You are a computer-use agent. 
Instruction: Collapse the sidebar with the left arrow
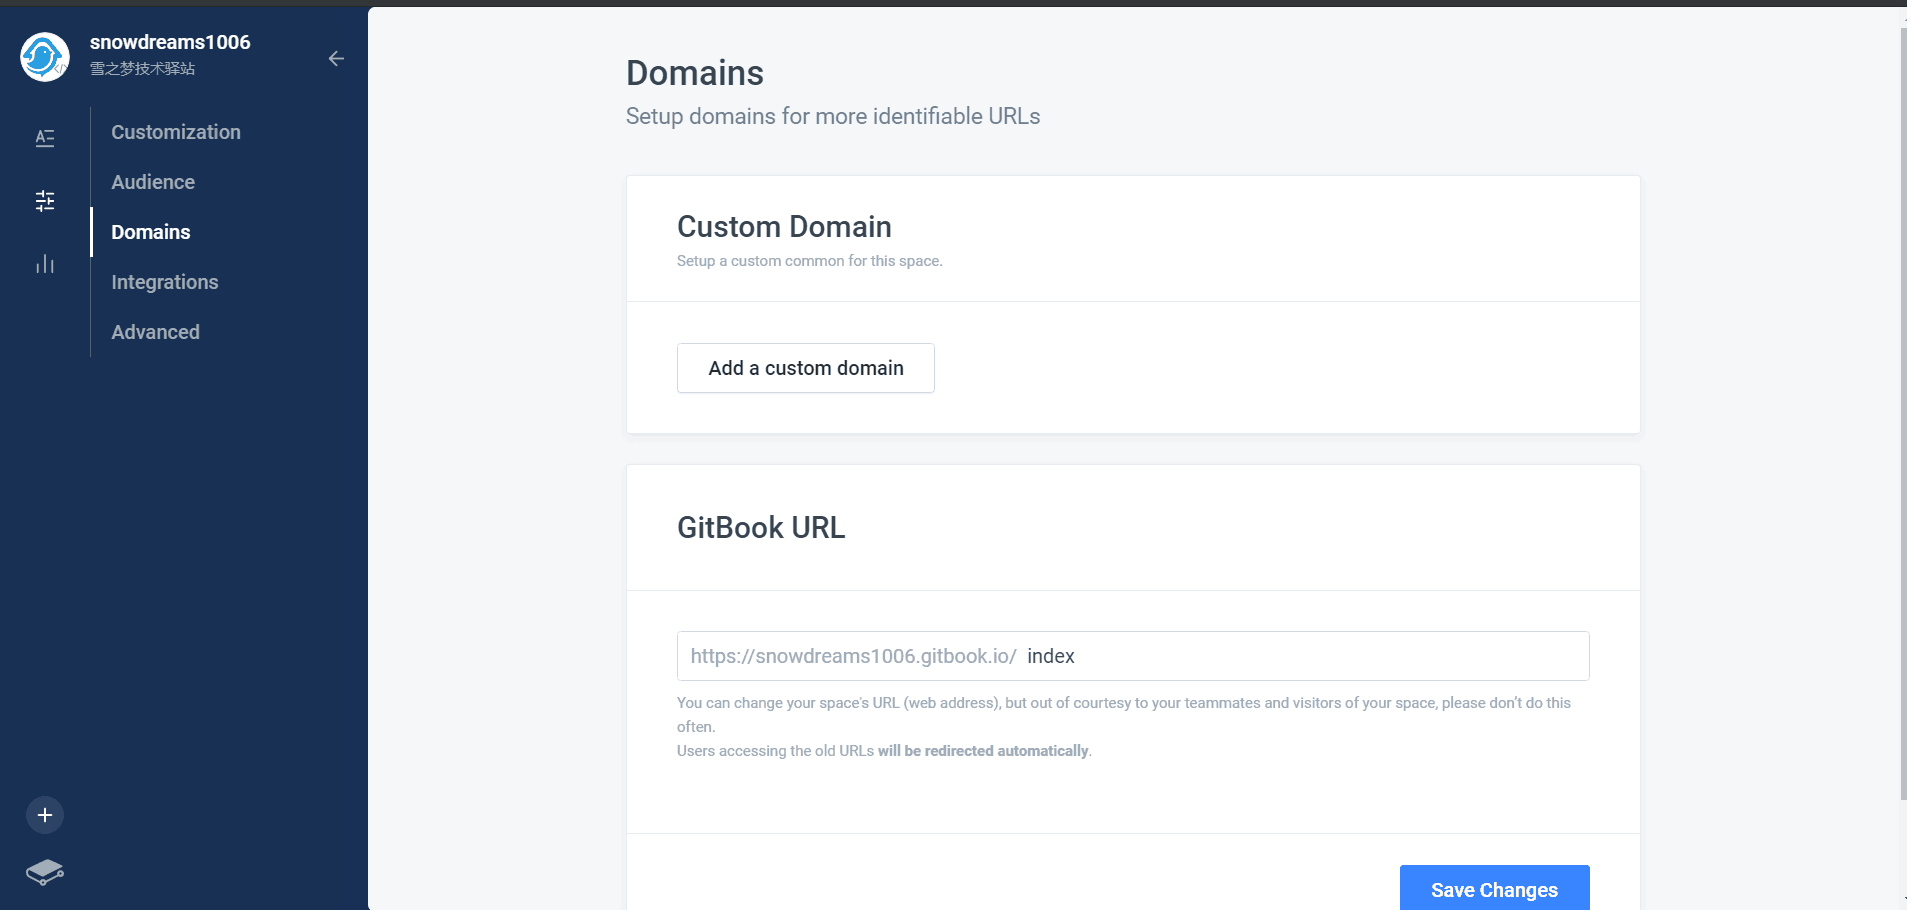(336, 58)
